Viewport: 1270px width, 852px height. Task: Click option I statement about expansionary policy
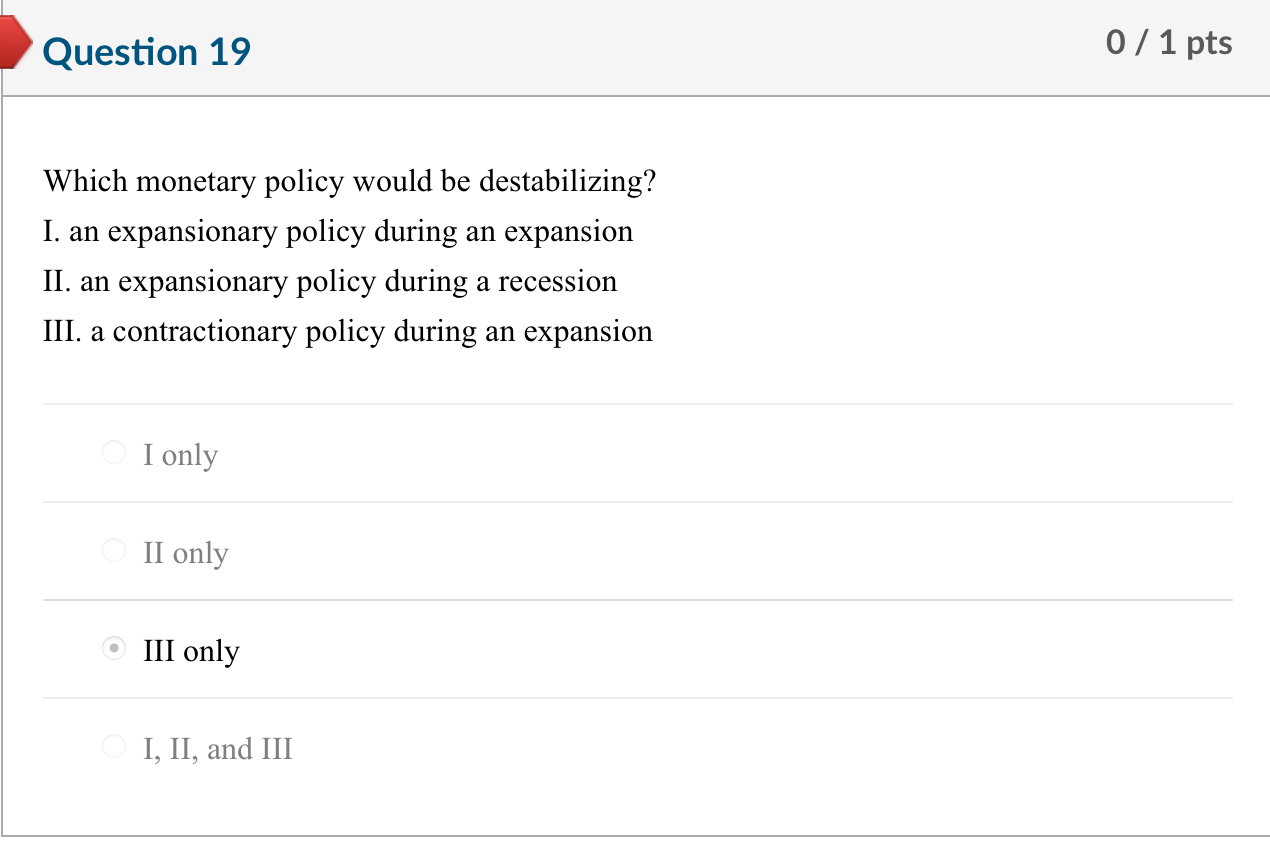338,231
